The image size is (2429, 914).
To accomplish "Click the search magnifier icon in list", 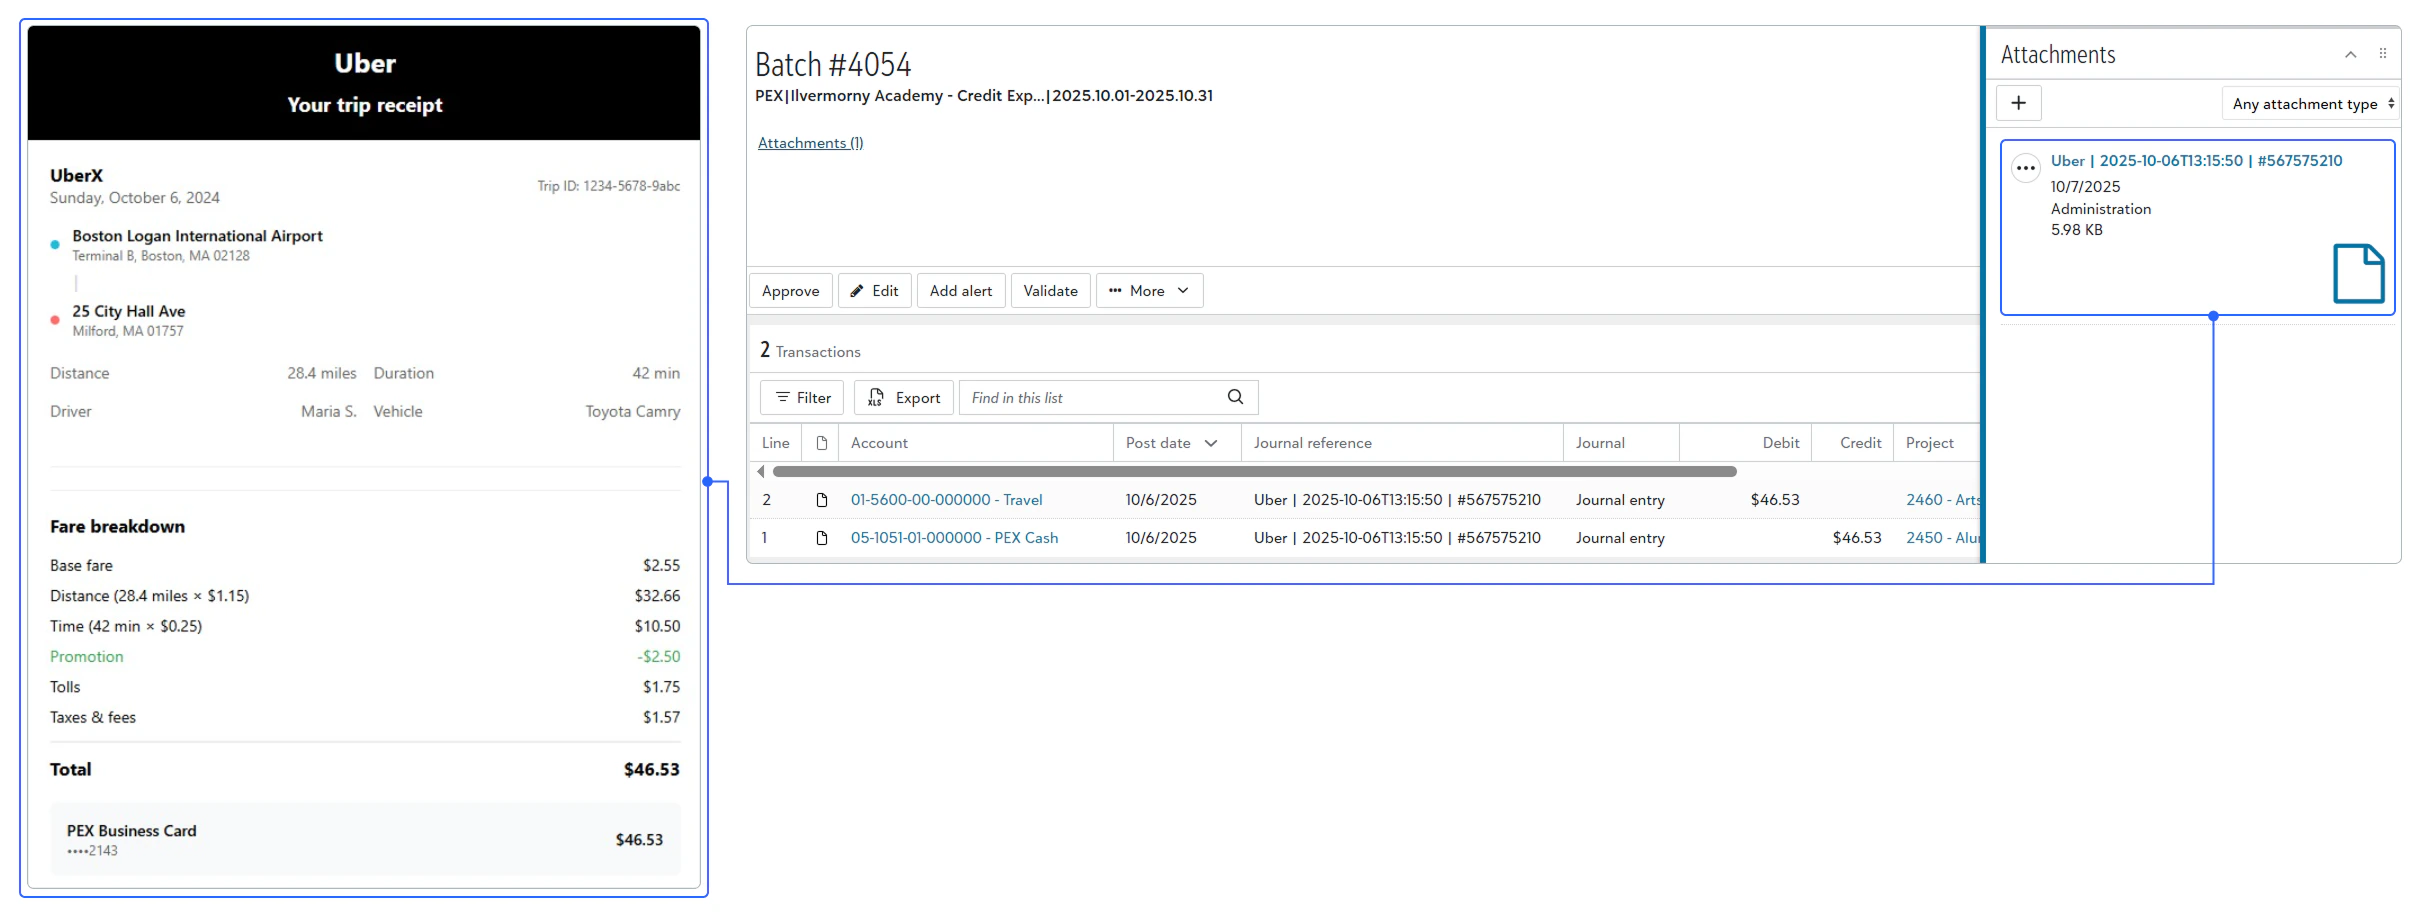I will coord(1235,397).
